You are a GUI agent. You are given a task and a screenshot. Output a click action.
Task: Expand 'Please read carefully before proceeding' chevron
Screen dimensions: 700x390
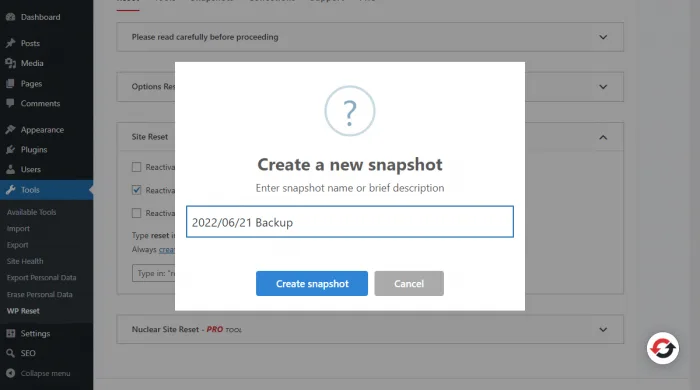click(x=603, y=37)
